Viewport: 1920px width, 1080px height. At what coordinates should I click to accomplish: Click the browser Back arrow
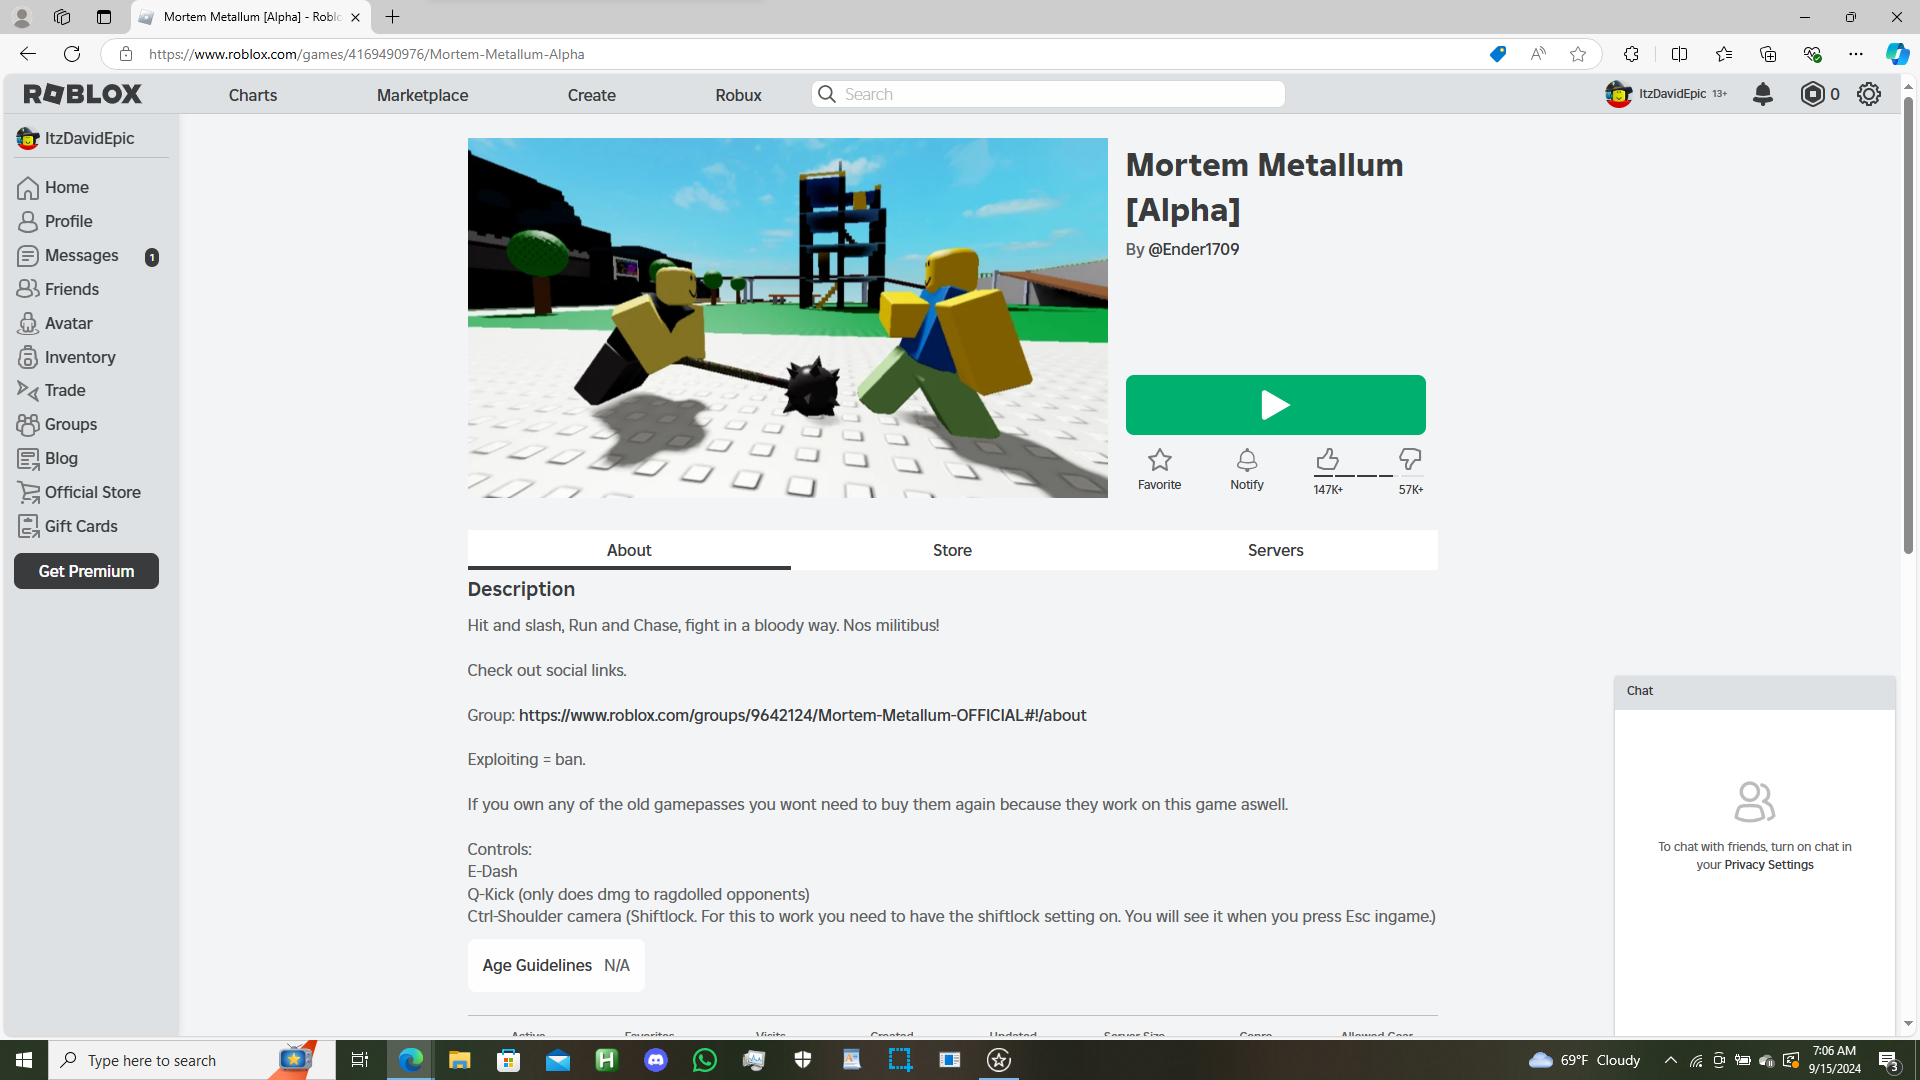click(28, 54)
